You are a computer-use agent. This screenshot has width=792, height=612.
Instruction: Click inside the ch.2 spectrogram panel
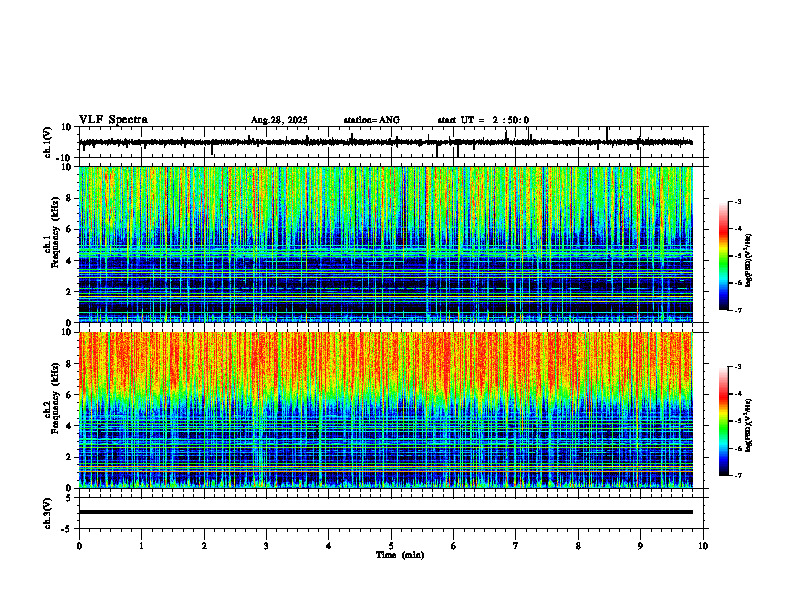[385, 410]
